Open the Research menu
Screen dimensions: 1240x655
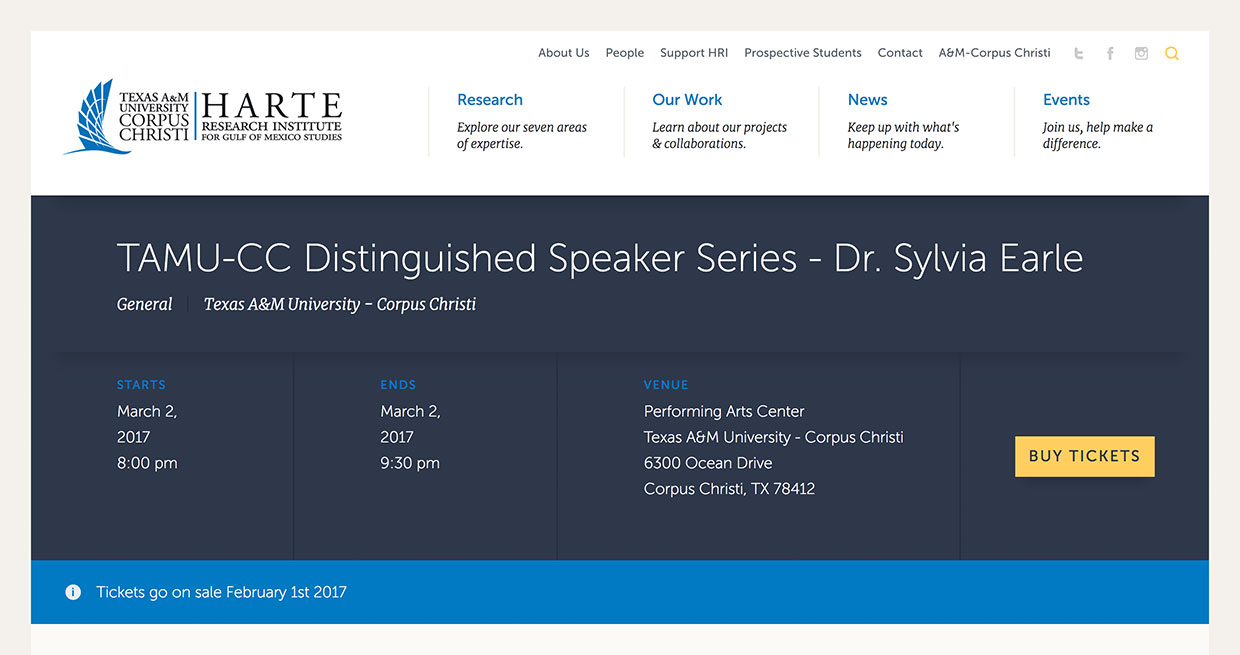[490, 100]
